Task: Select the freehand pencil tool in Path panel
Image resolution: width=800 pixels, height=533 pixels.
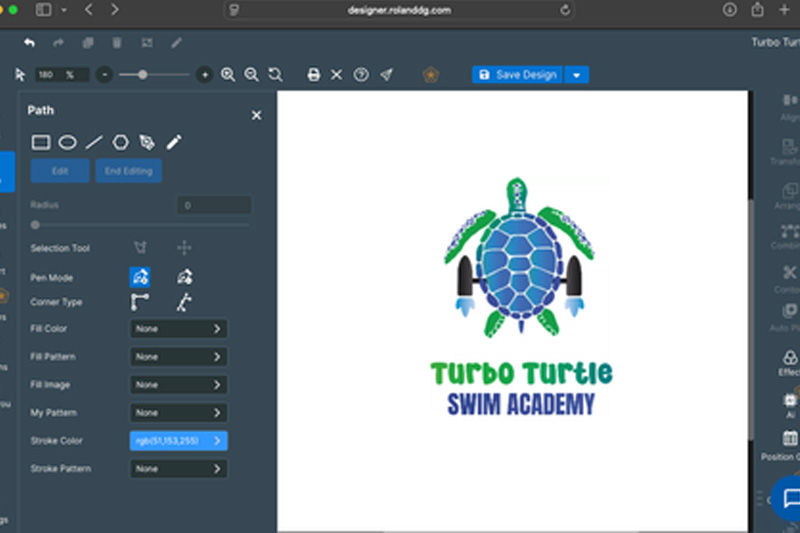Action: pos(174,142)
